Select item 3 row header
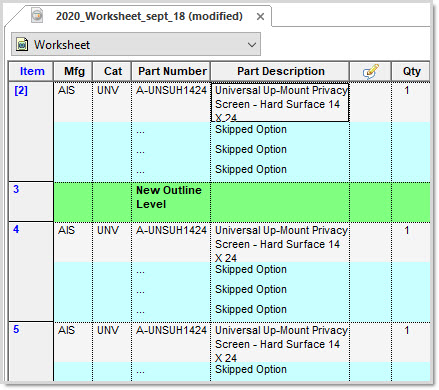The height and width of the screenshot is (390, 439). tap(31, 202)
